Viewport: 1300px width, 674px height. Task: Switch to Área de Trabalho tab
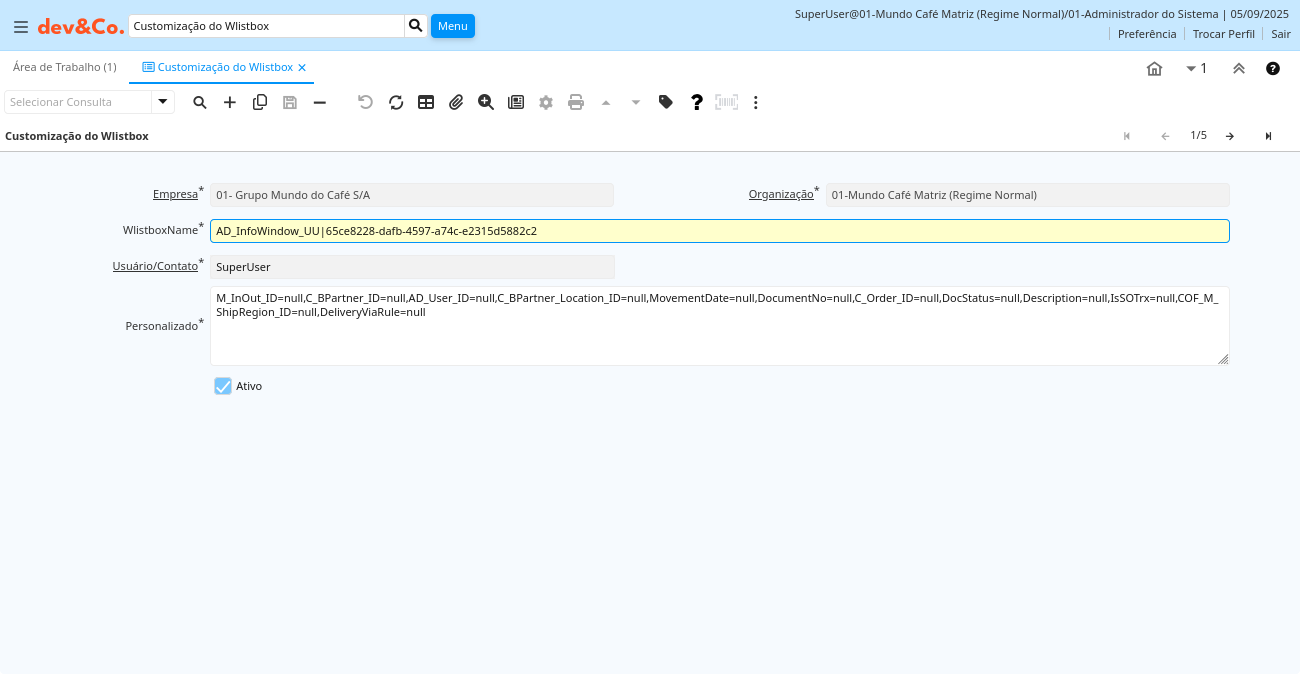(x=64, y=67)
